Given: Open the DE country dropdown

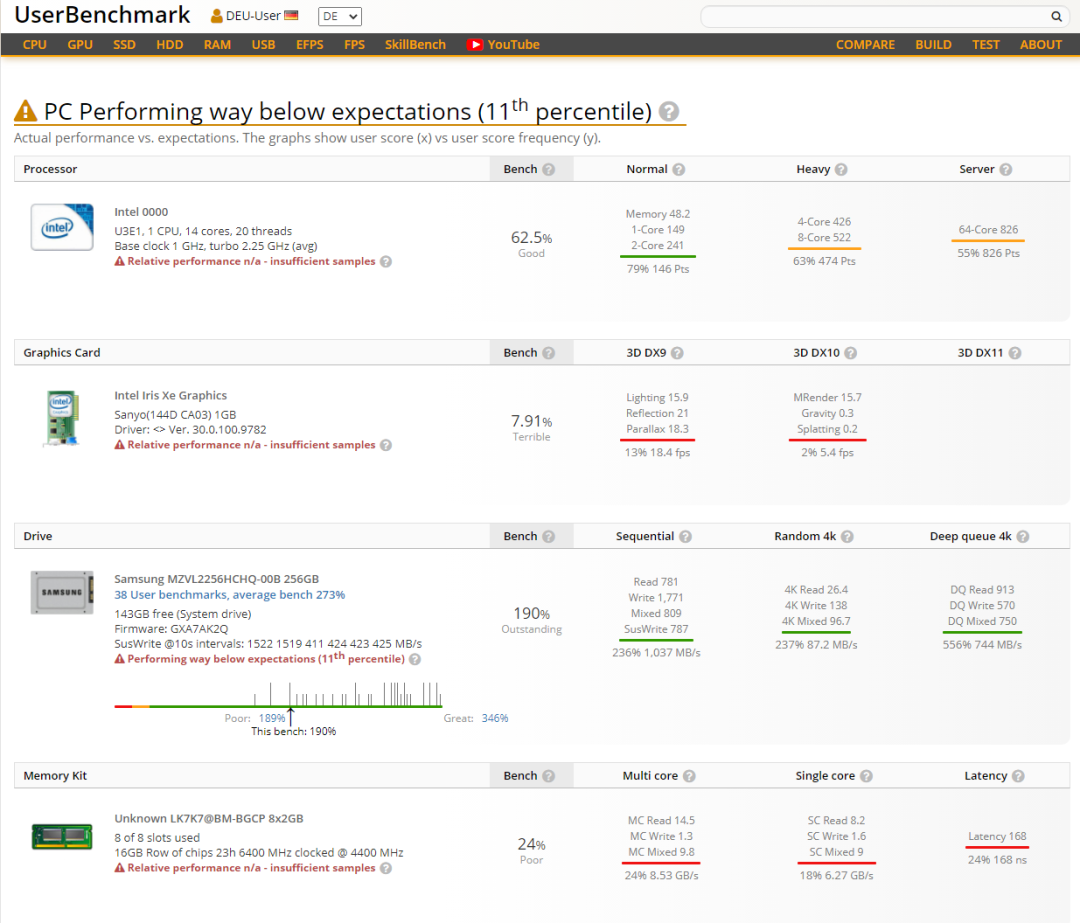Looking at the screenshot, I should point(340,17).
